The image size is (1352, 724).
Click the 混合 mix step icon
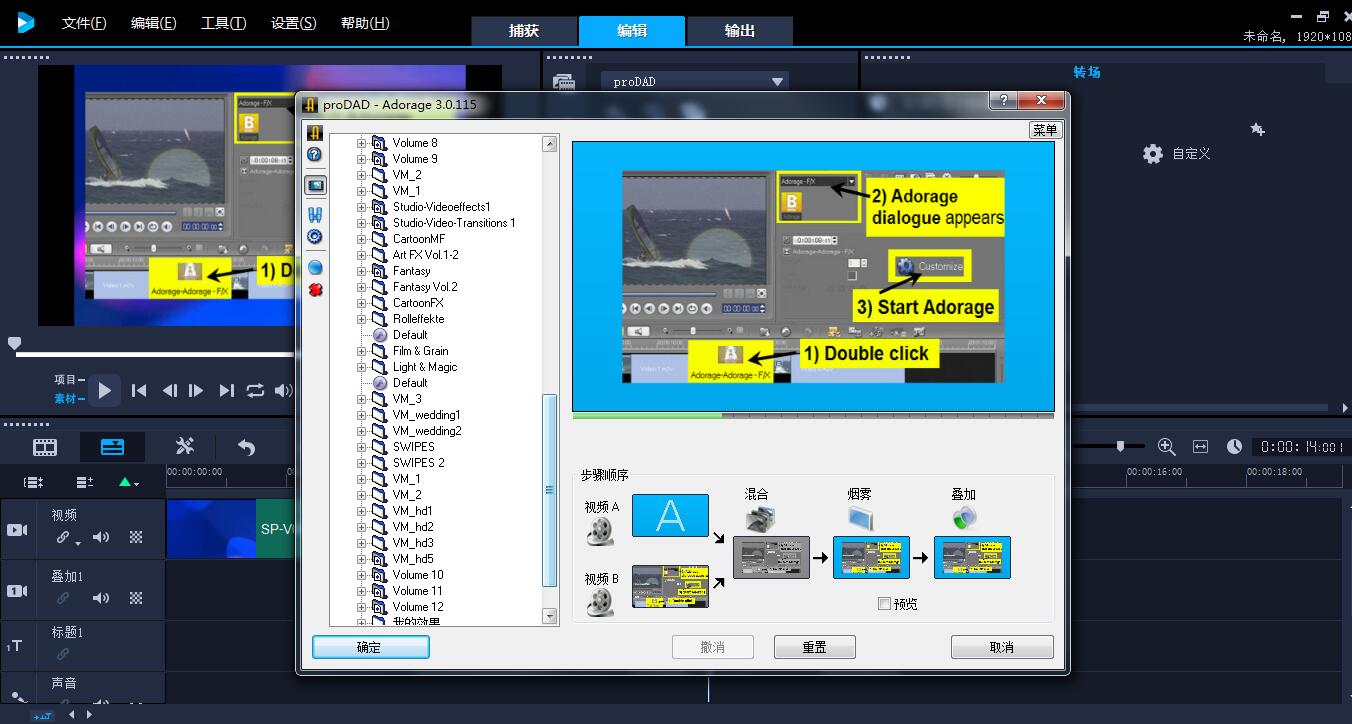pos(759,517)
